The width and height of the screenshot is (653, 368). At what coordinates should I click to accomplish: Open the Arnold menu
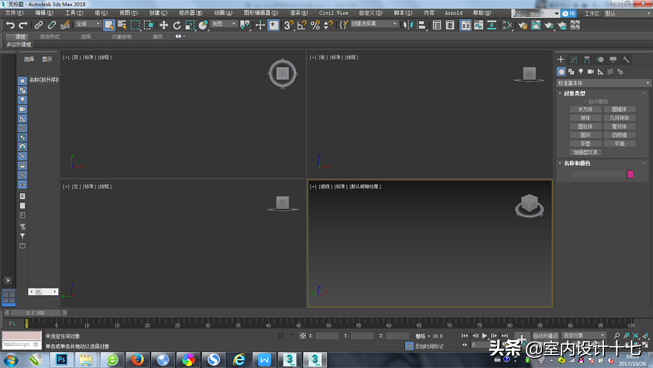pyautogui.click(x=453, y=13)
